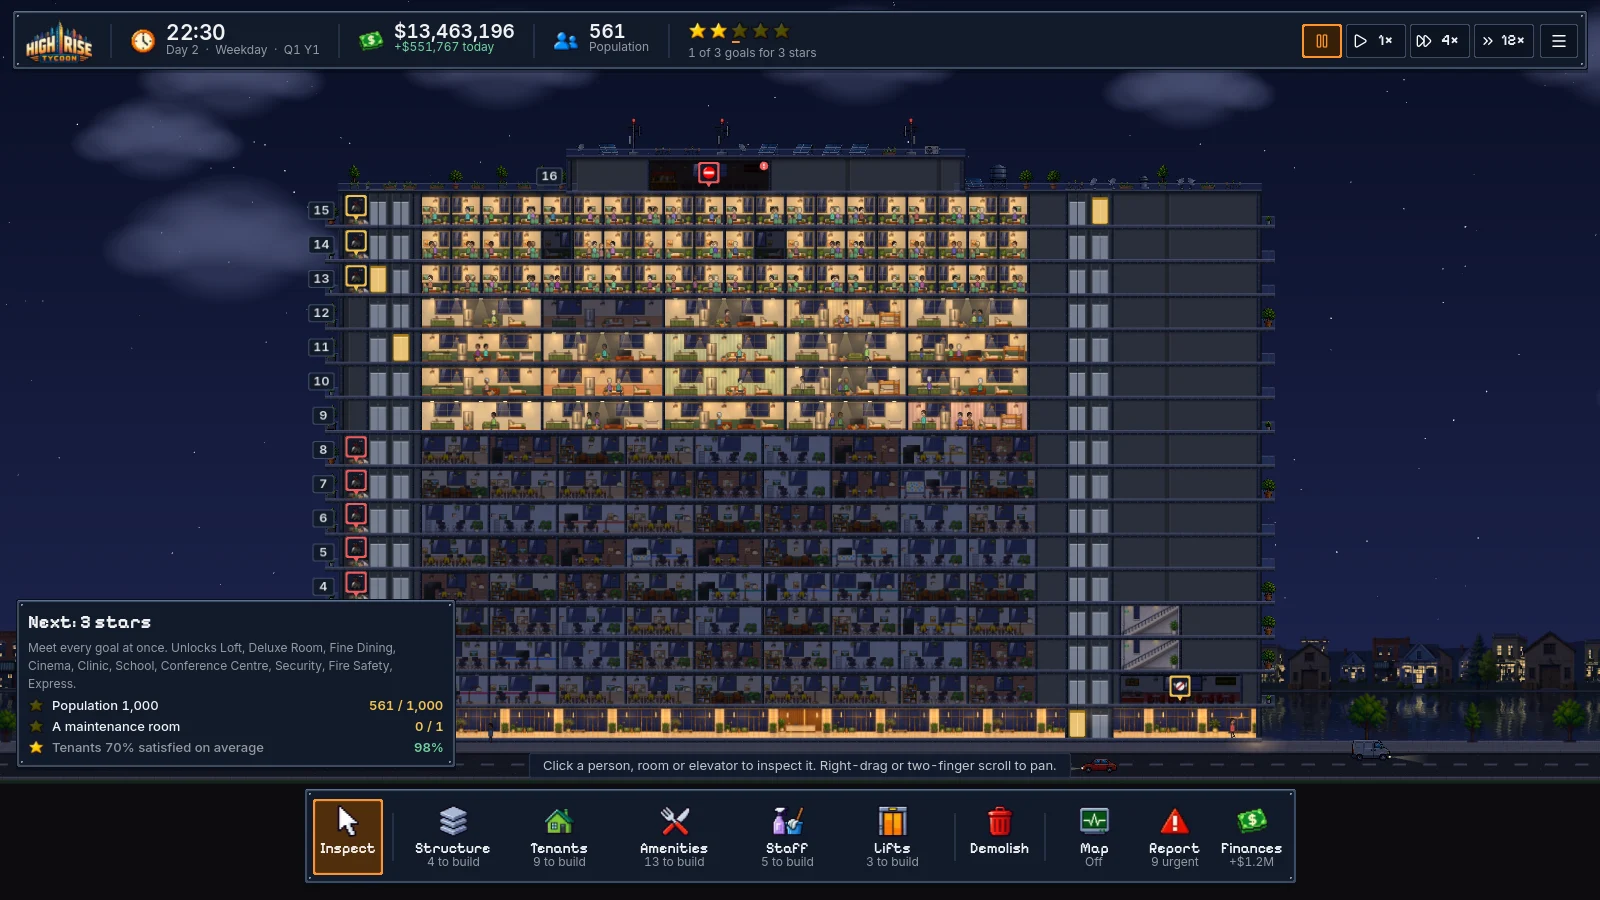Image resolution: width=1600 pixels, height=900 pixels.
Task: Click the clock icon beside 22:30
Action: [x=143, y=41]
